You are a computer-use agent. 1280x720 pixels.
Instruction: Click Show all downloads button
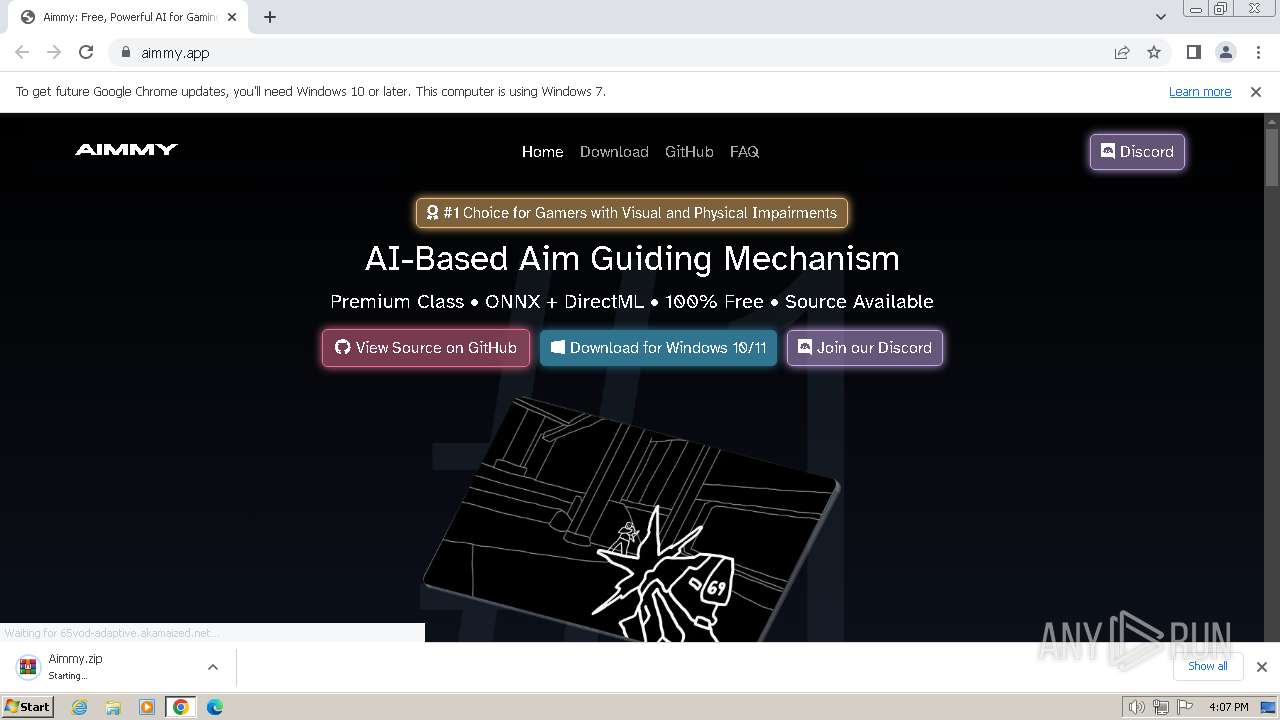point(1208,666)
